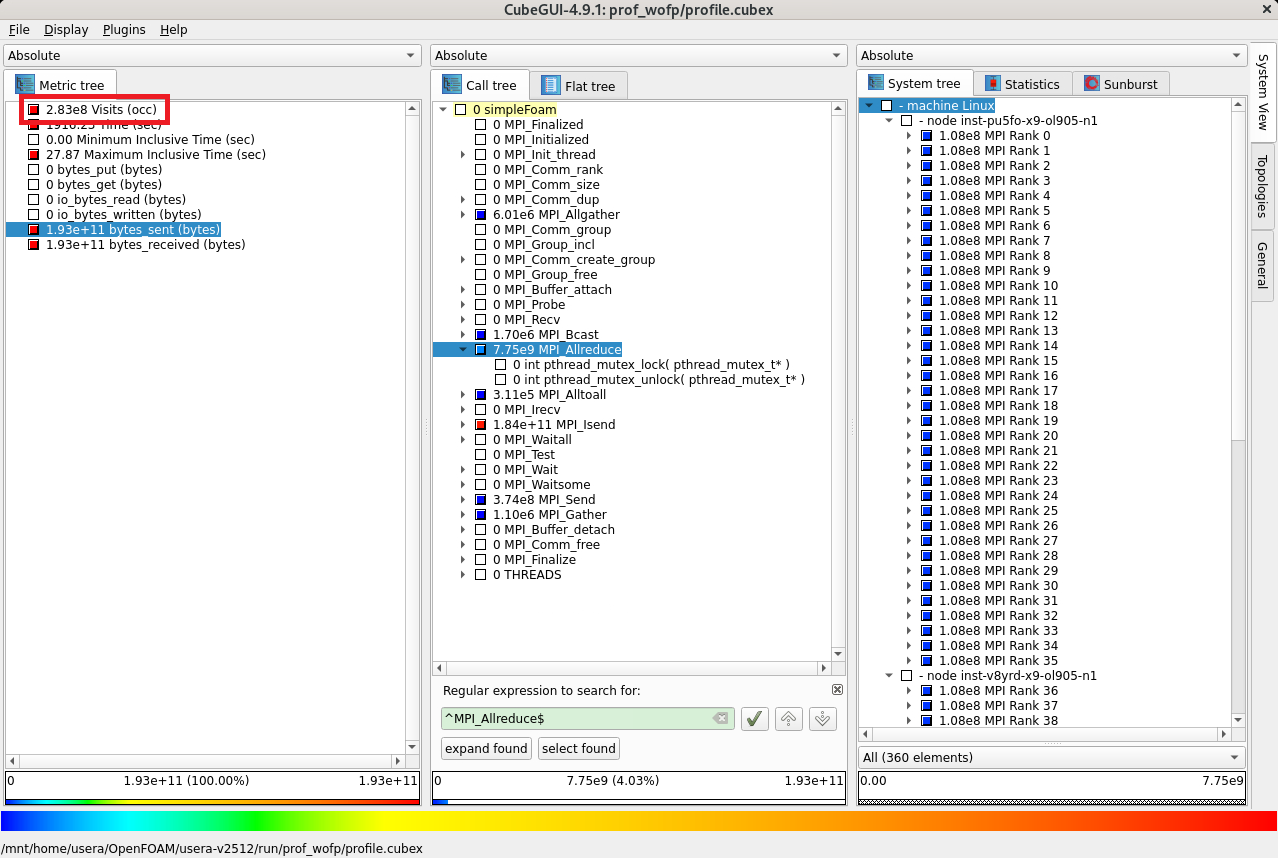Jump to previous search match arrow
The height and width of the screenshot is (858, 1278).
789,718
